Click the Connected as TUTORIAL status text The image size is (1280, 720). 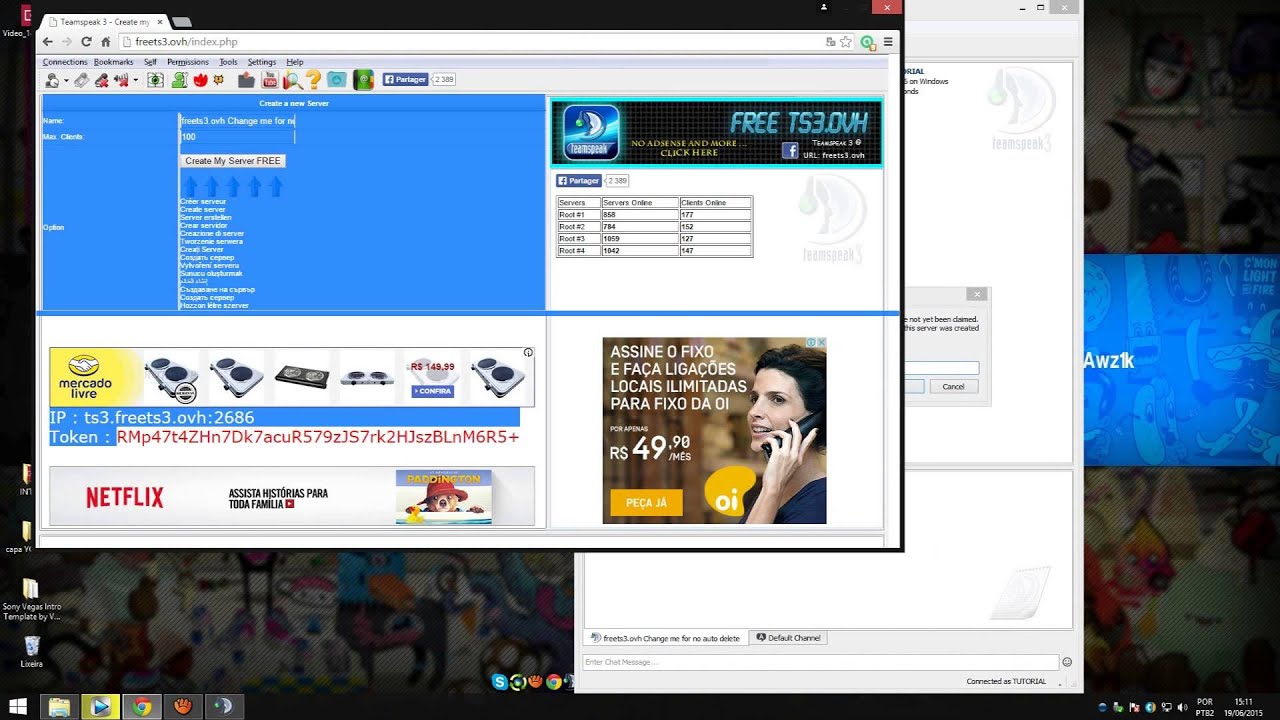click(x=1006, y=682)
